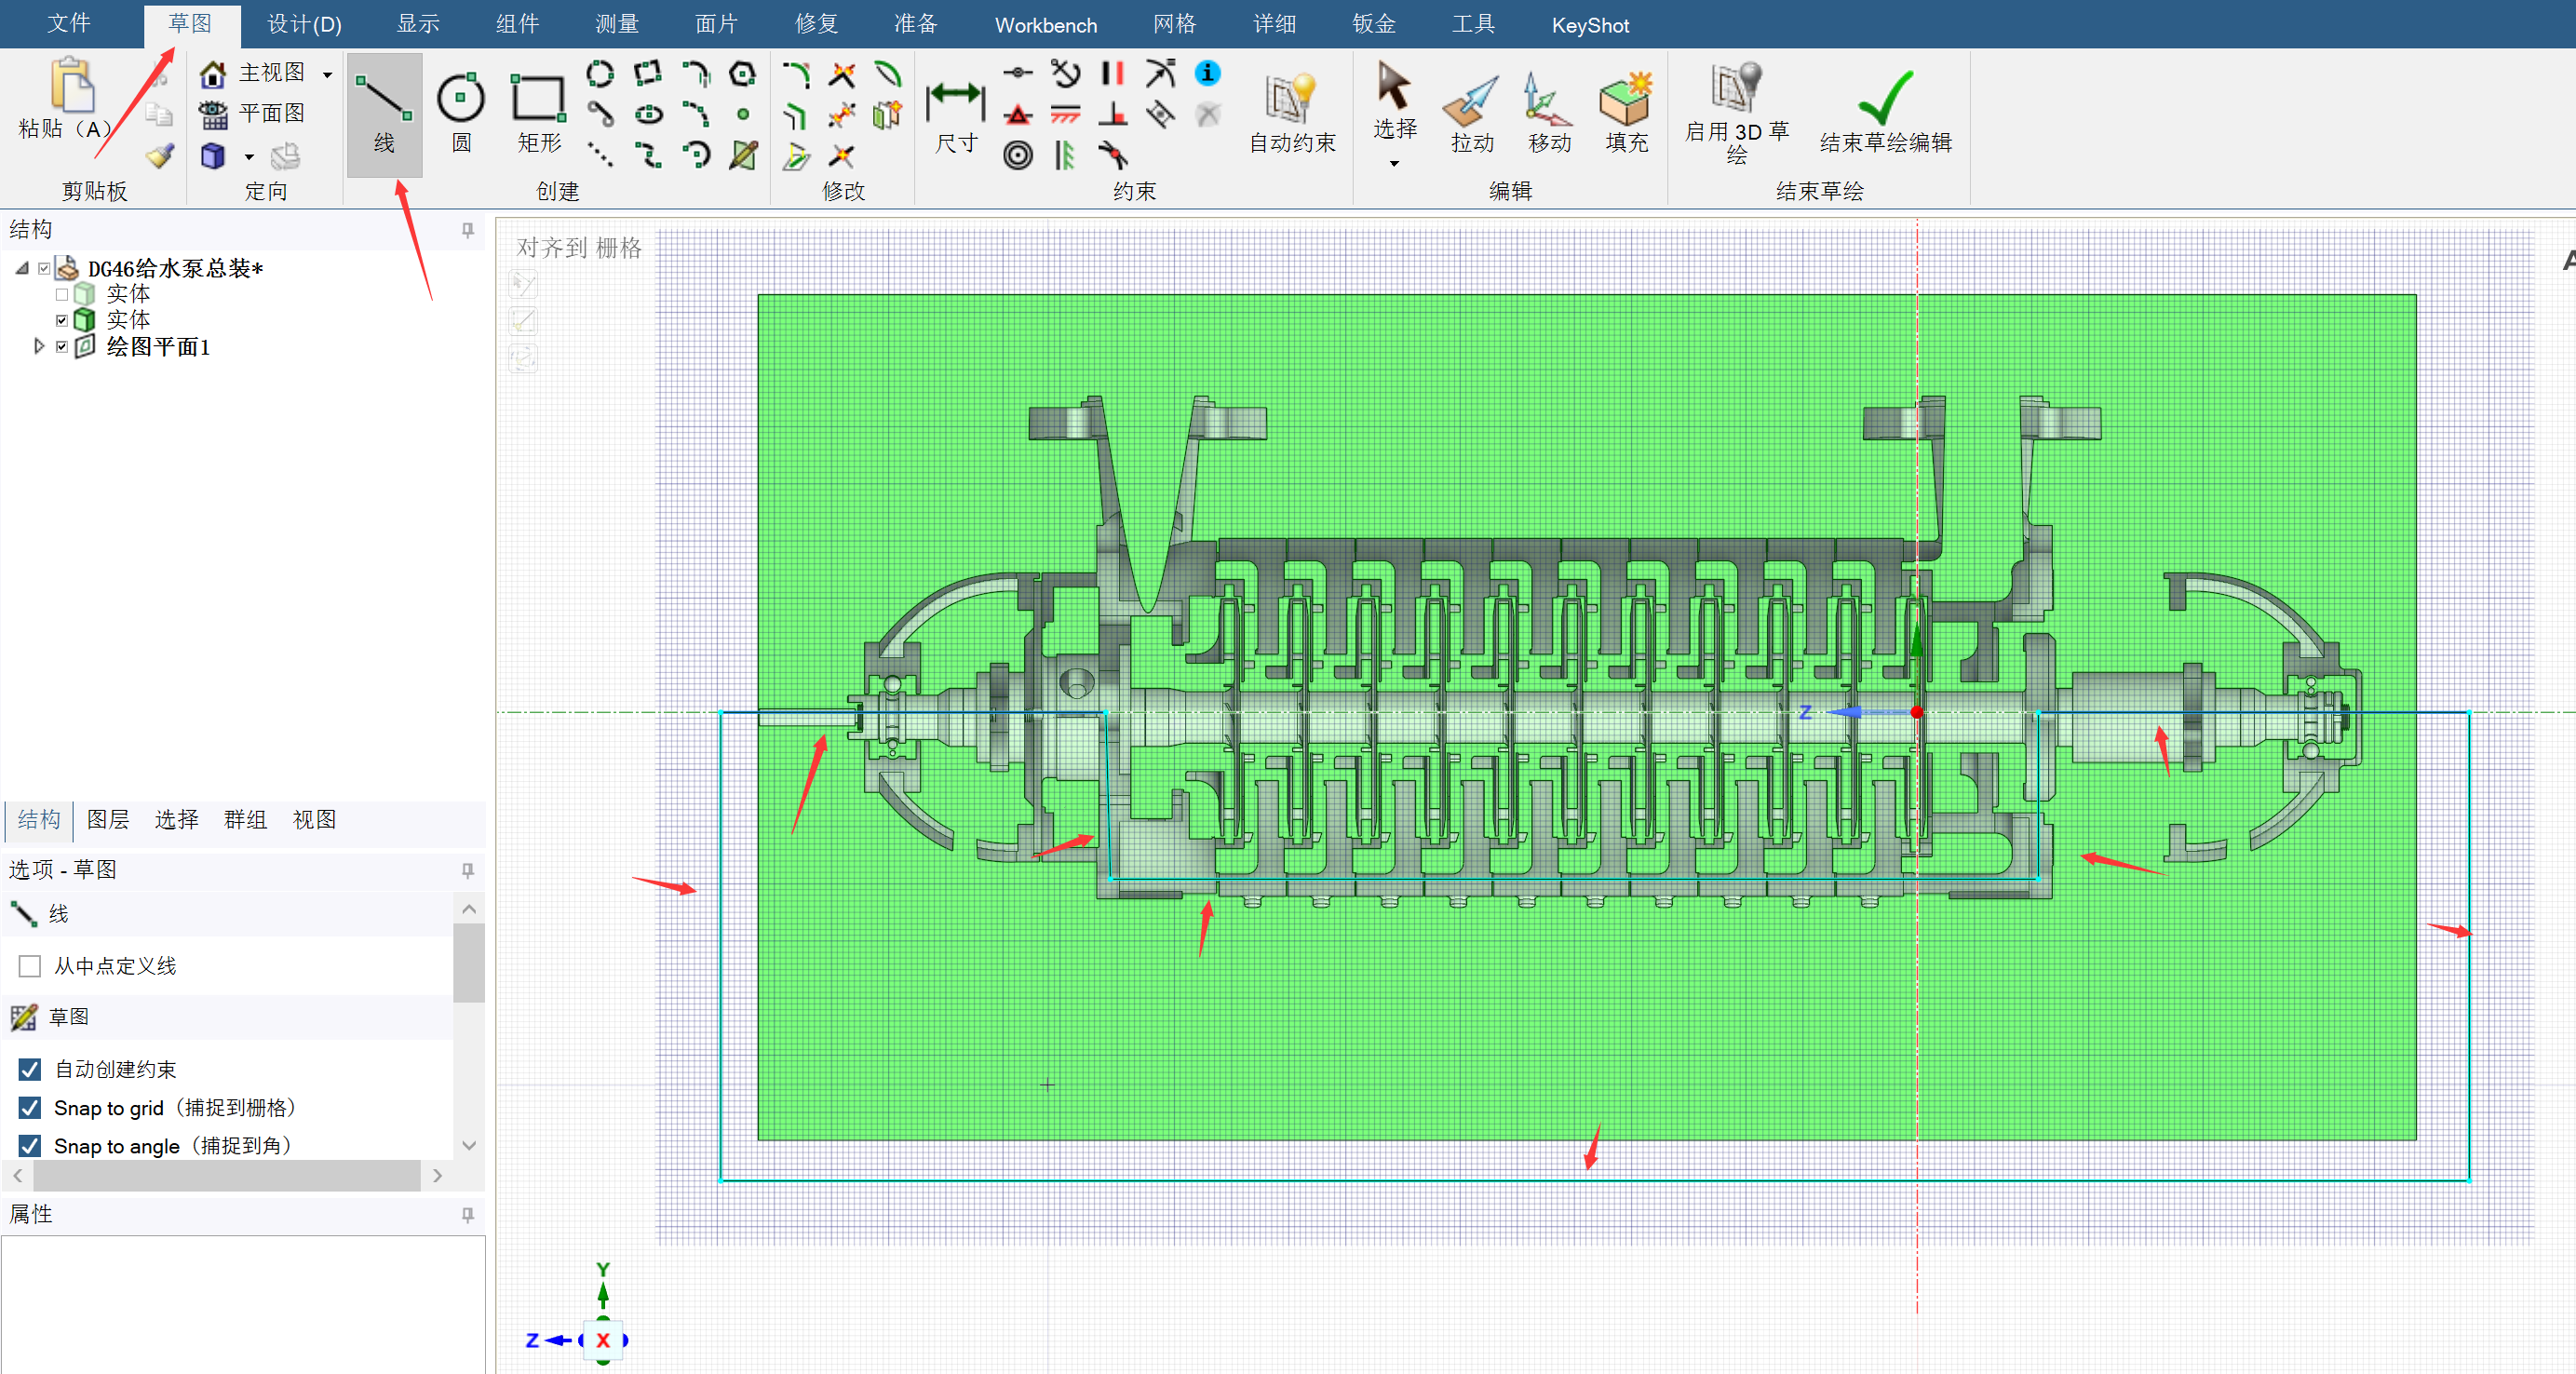
Task: Select the spline curve tool
Action: 648,155
